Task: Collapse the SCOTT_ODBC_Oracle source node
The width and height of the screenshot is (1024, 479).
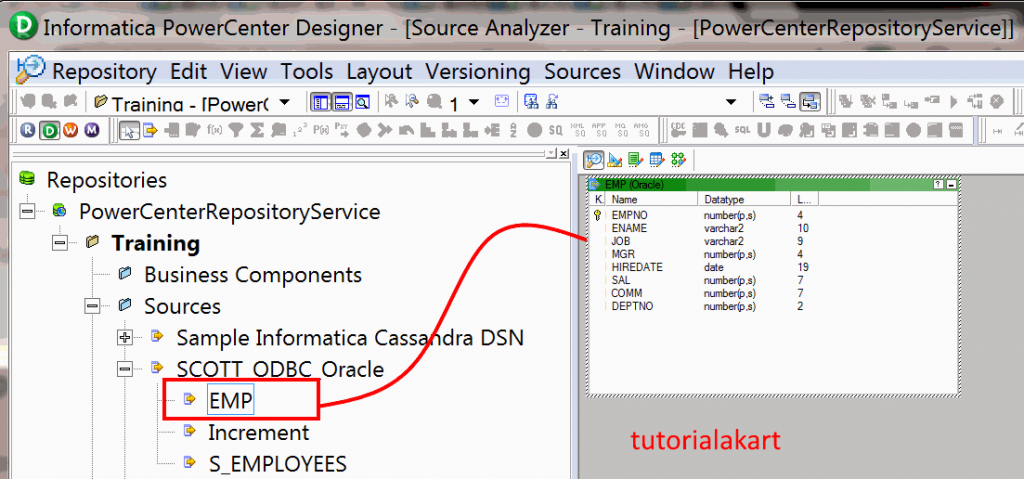Action: click(124, 369)
